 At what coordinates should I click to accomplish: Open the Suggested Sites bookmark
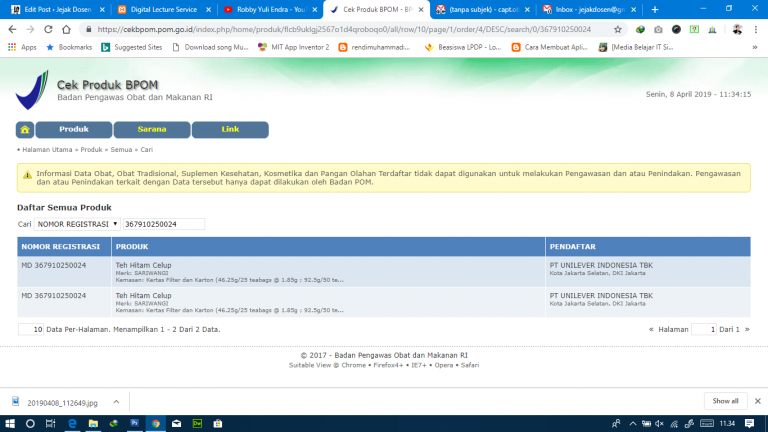coord(132,47)
